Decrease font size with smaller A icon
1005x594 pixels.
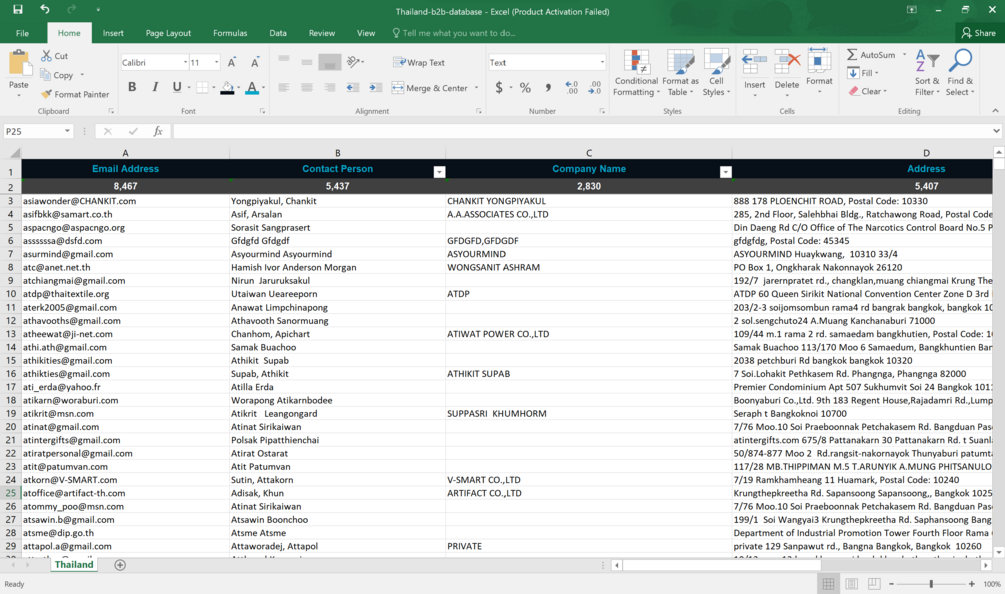tap(254, 62)
